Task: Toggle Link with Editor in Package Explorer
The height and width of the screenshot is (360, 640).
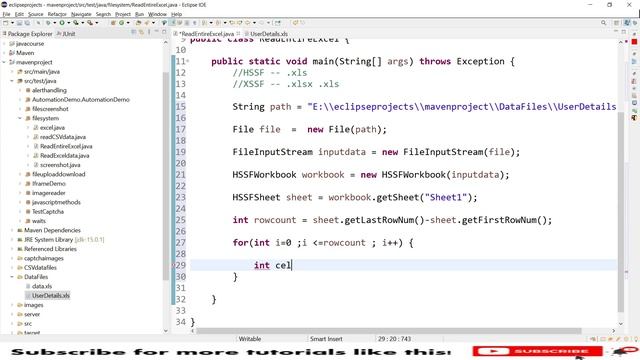Action: pos(141,32)
